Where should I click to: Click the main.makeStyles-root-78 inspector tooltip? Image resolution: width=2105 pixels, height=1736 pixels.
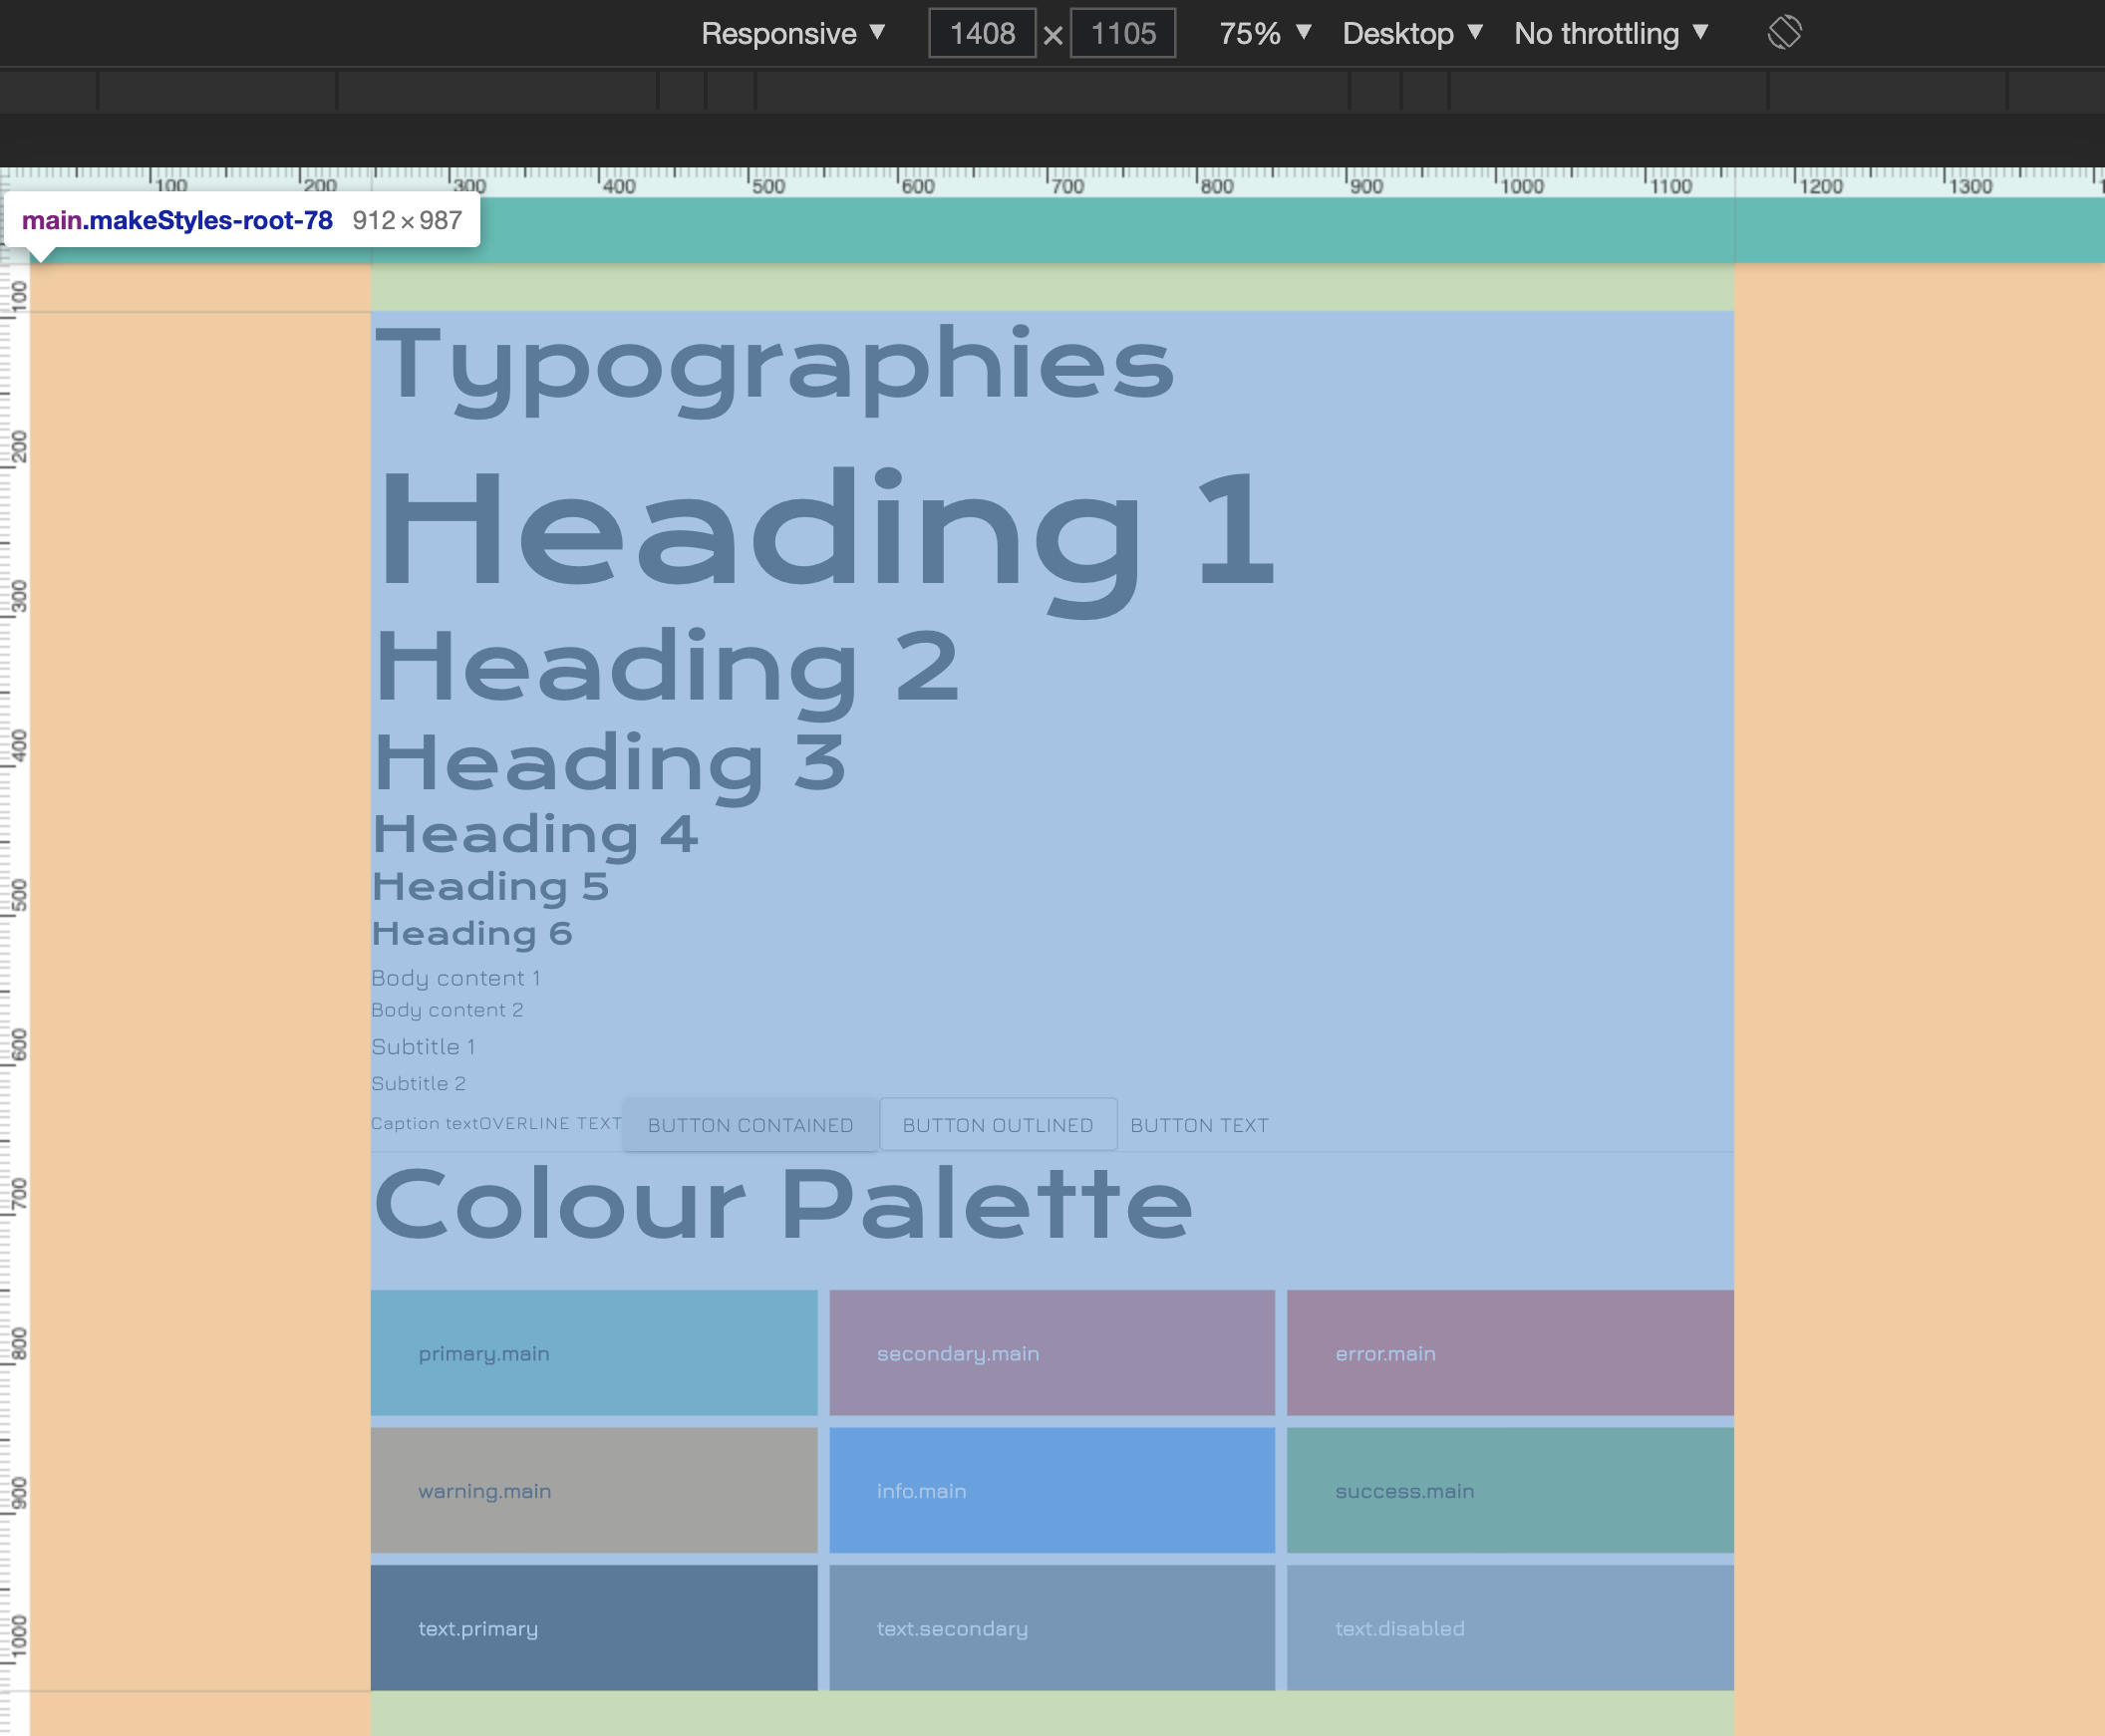tap(242, 220)
